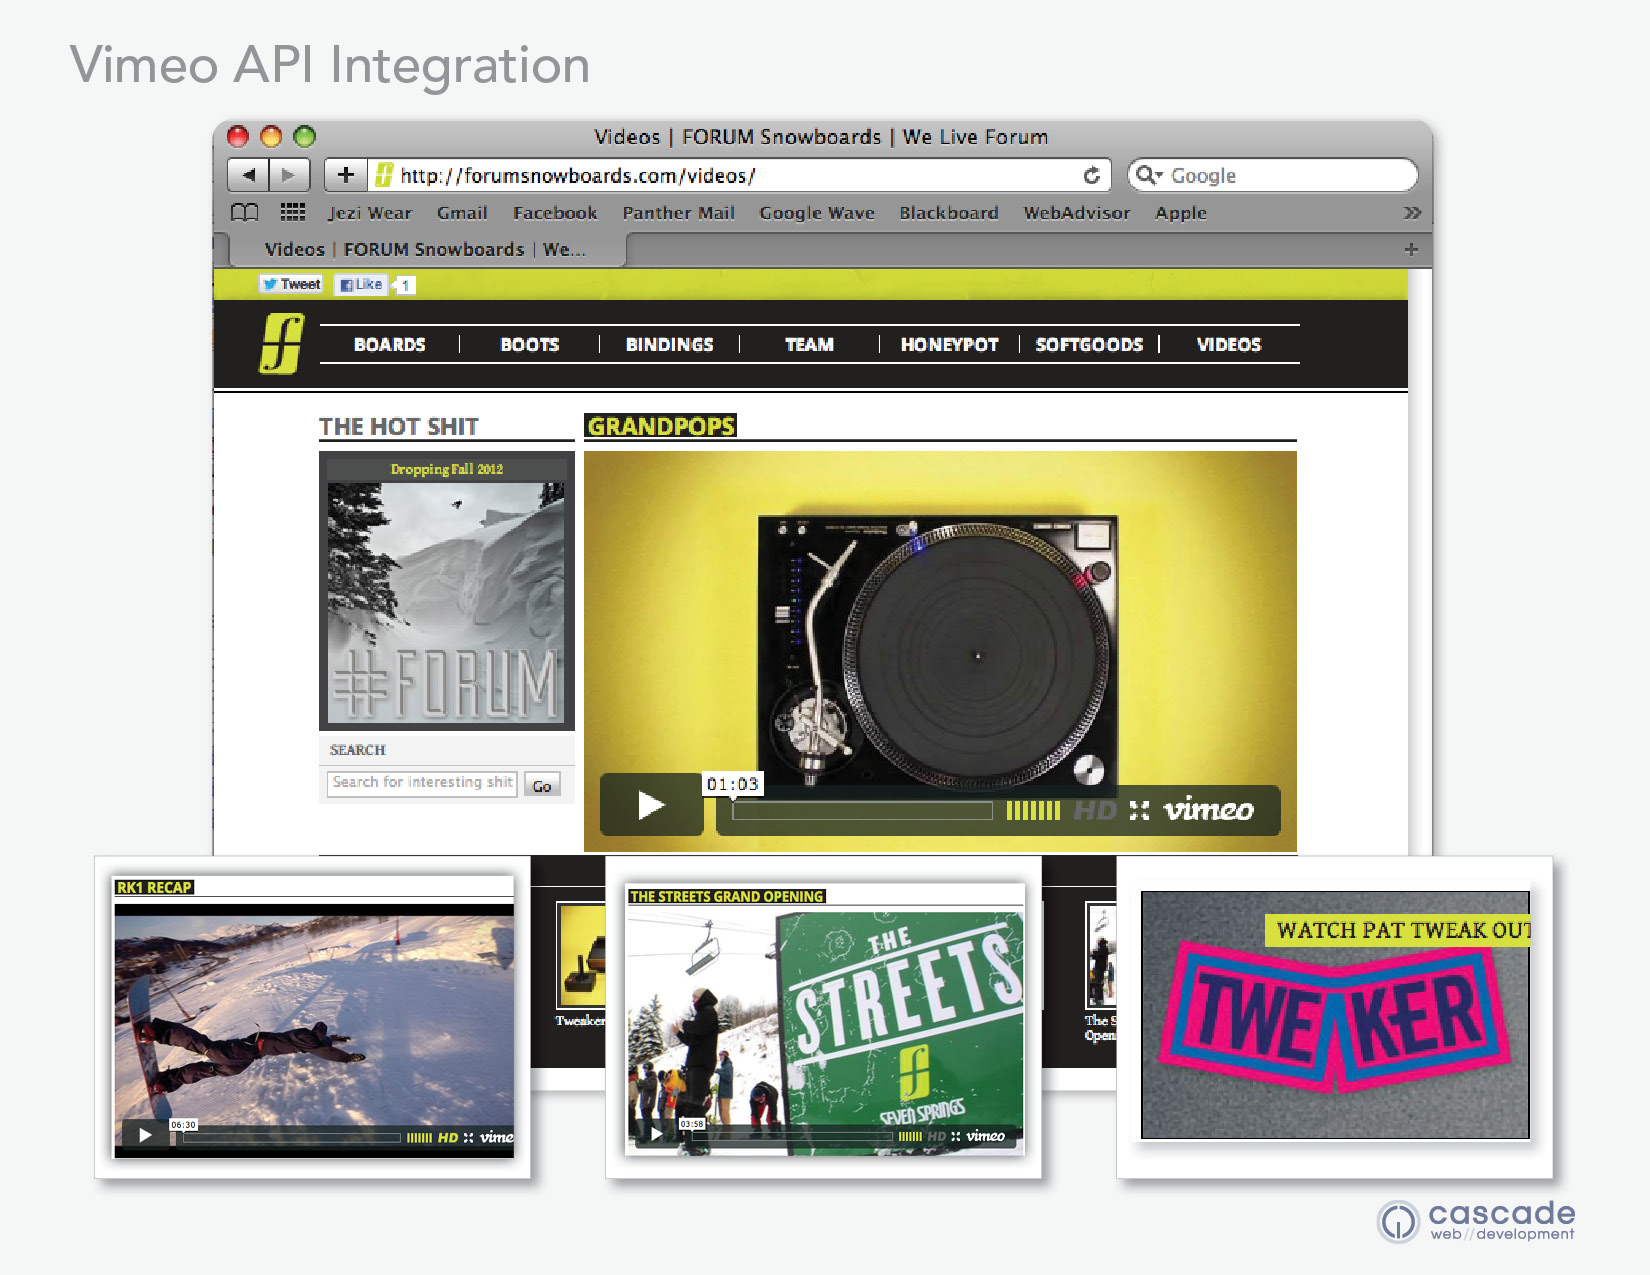The height and width of the screenshot is (1275, 1650).
Task: Open the Panther Mail bookmark
Action: click(x=678, y=213)
